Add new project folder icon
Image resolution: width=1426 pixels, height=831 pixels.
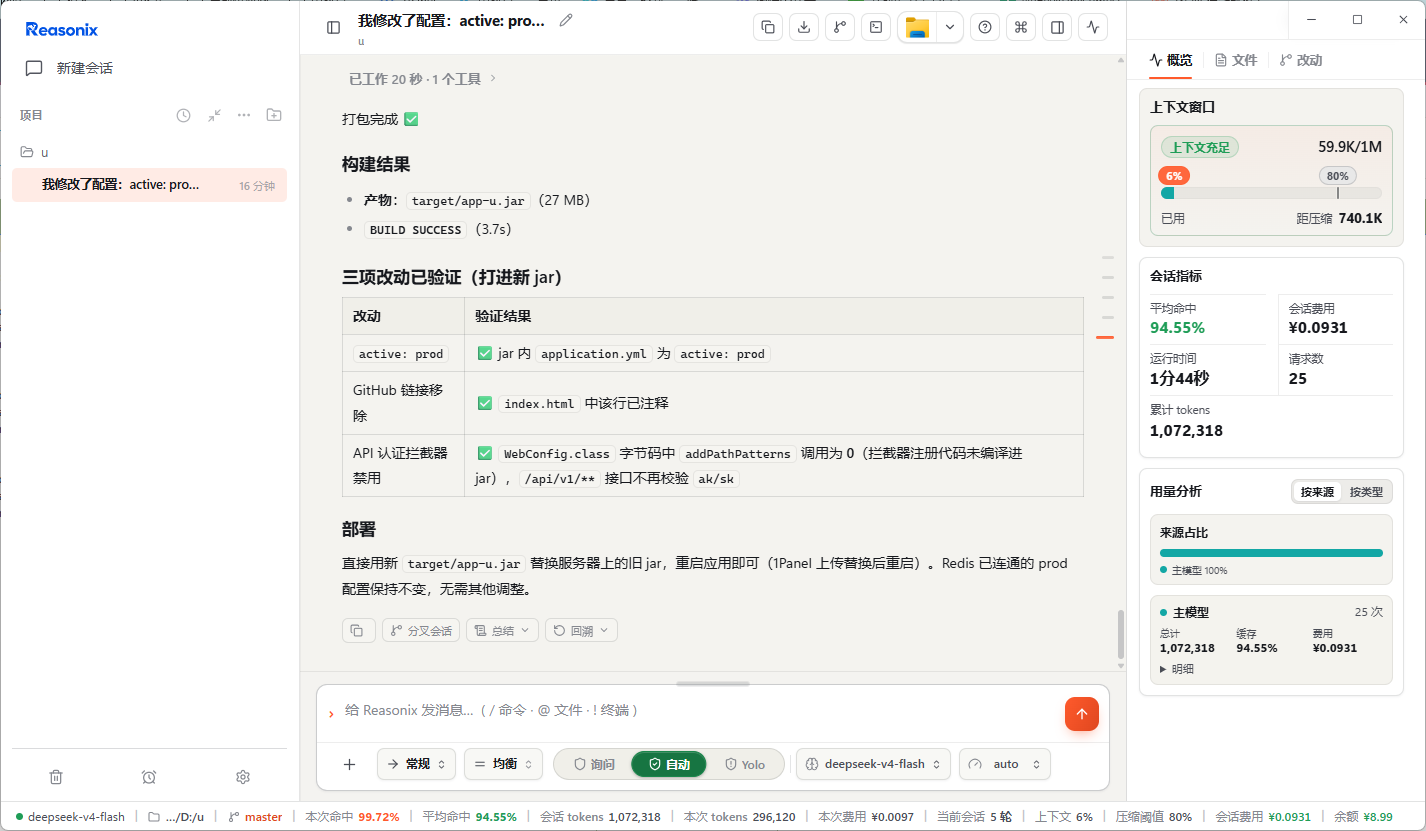pyautogui.click(x=274, y=115)
